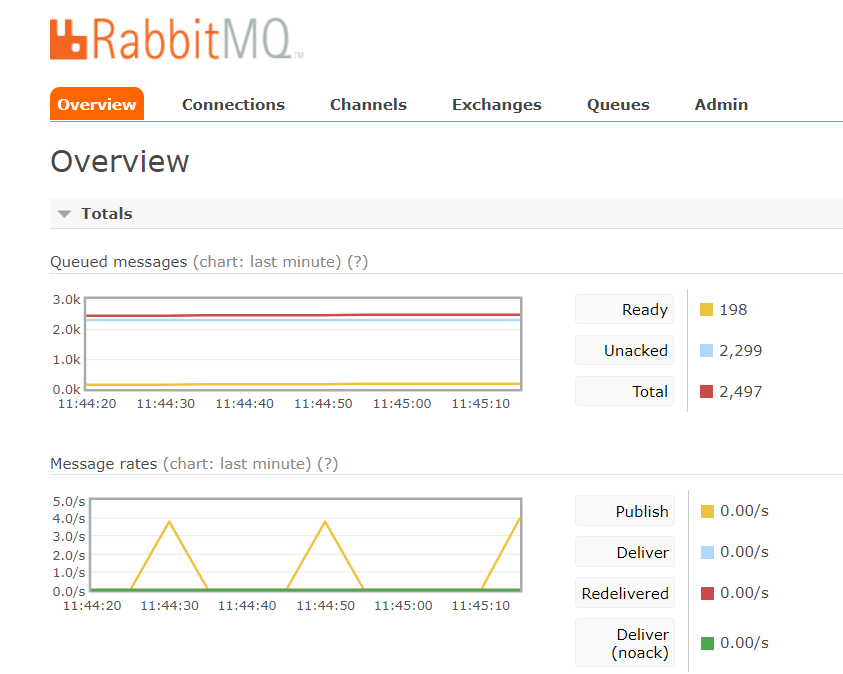Change Message rates chart range (last minute)
Image resolution: width=843 pixels, height=674 pixels.
(x=237, y=464)
